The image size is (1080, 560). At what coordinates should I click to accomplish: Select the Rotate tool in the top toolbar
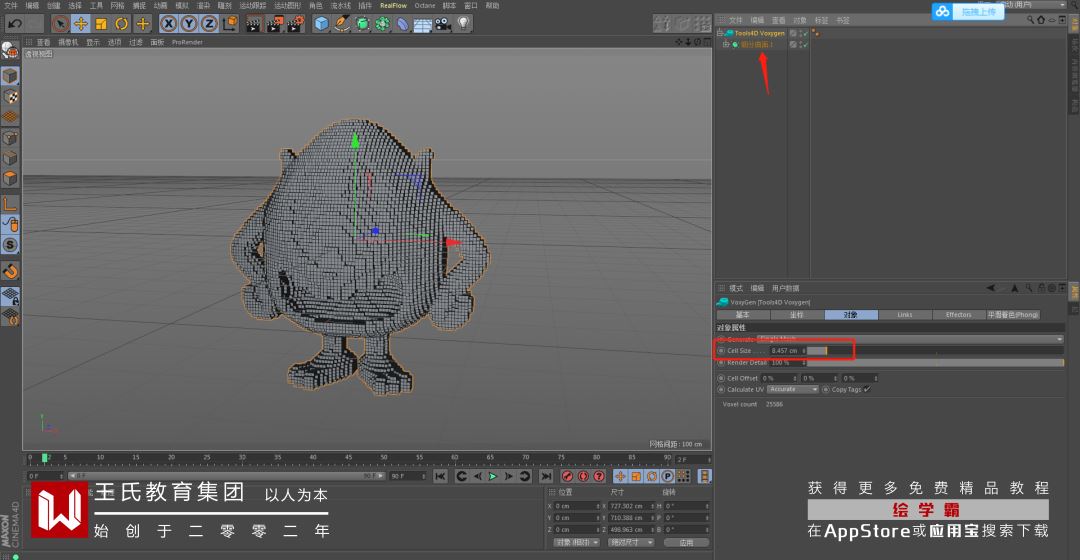[122, 23]
